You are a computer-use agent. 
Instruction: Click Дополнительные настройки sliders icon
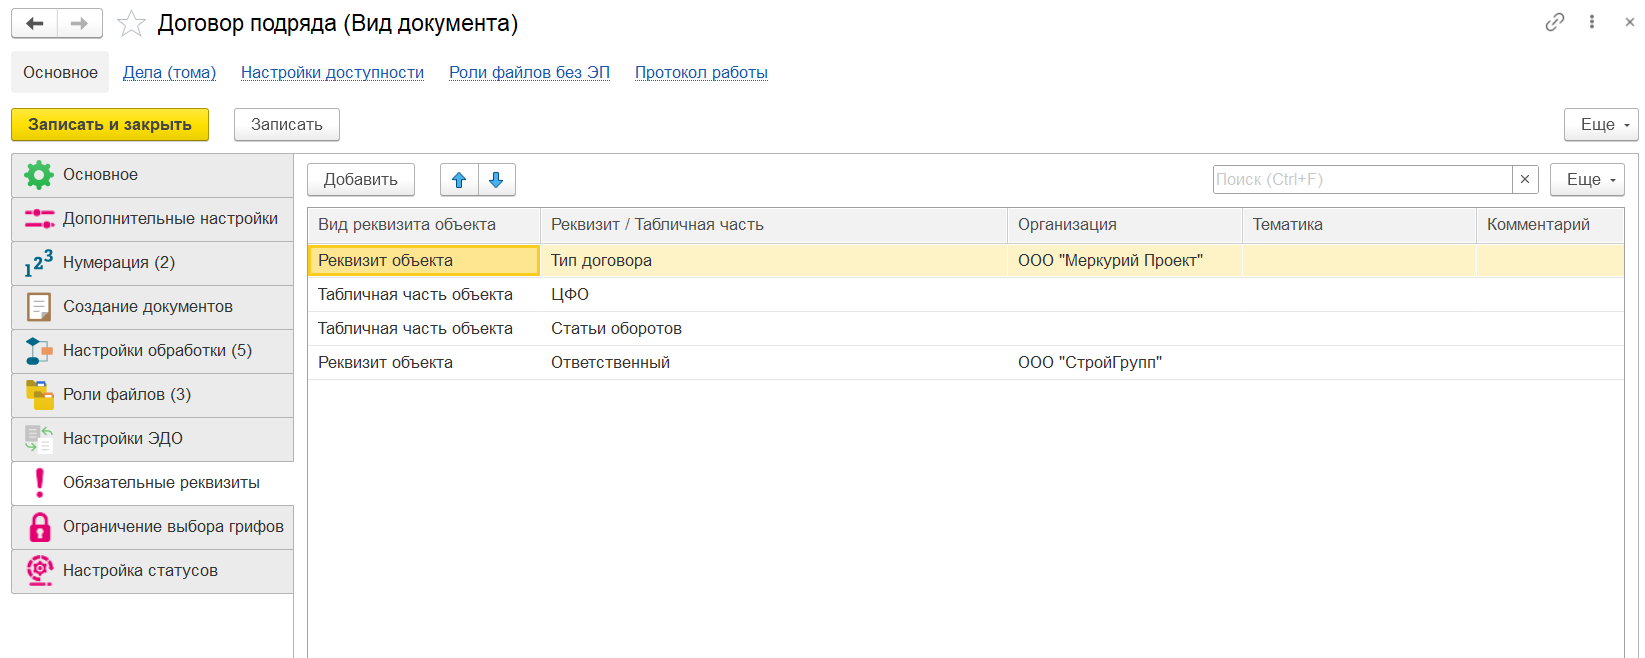click(39, 219)
